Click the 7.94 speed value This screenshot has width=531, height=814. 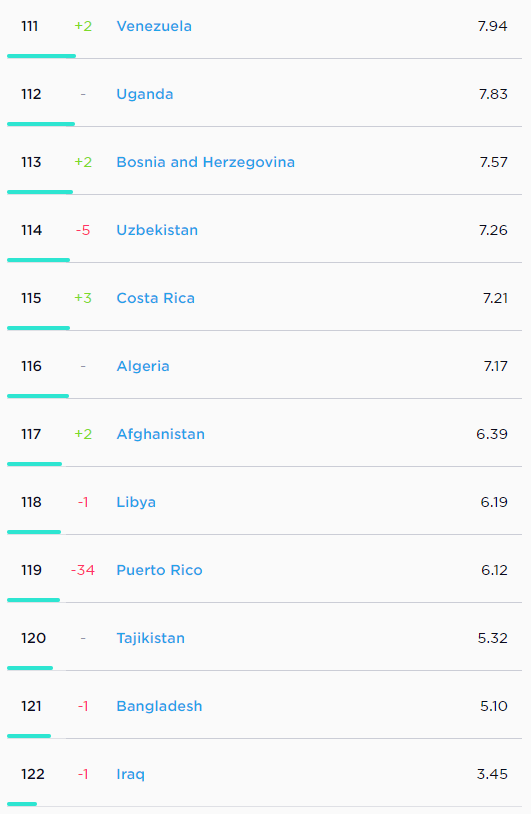coord(493,26)
